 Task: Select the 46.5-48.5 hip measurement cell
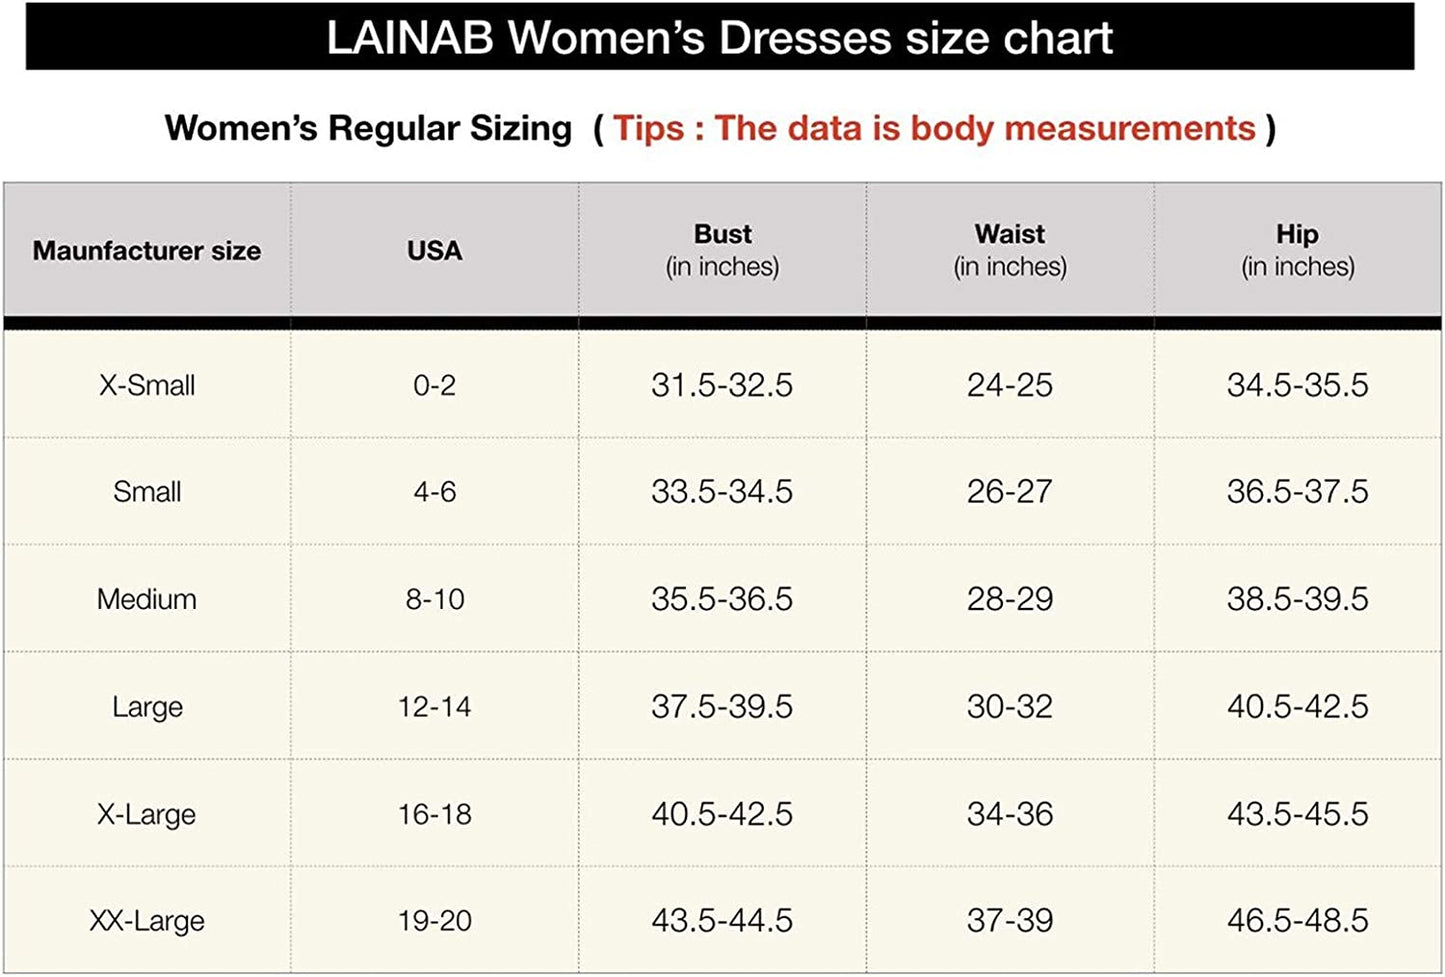(x=1297, y=921)
